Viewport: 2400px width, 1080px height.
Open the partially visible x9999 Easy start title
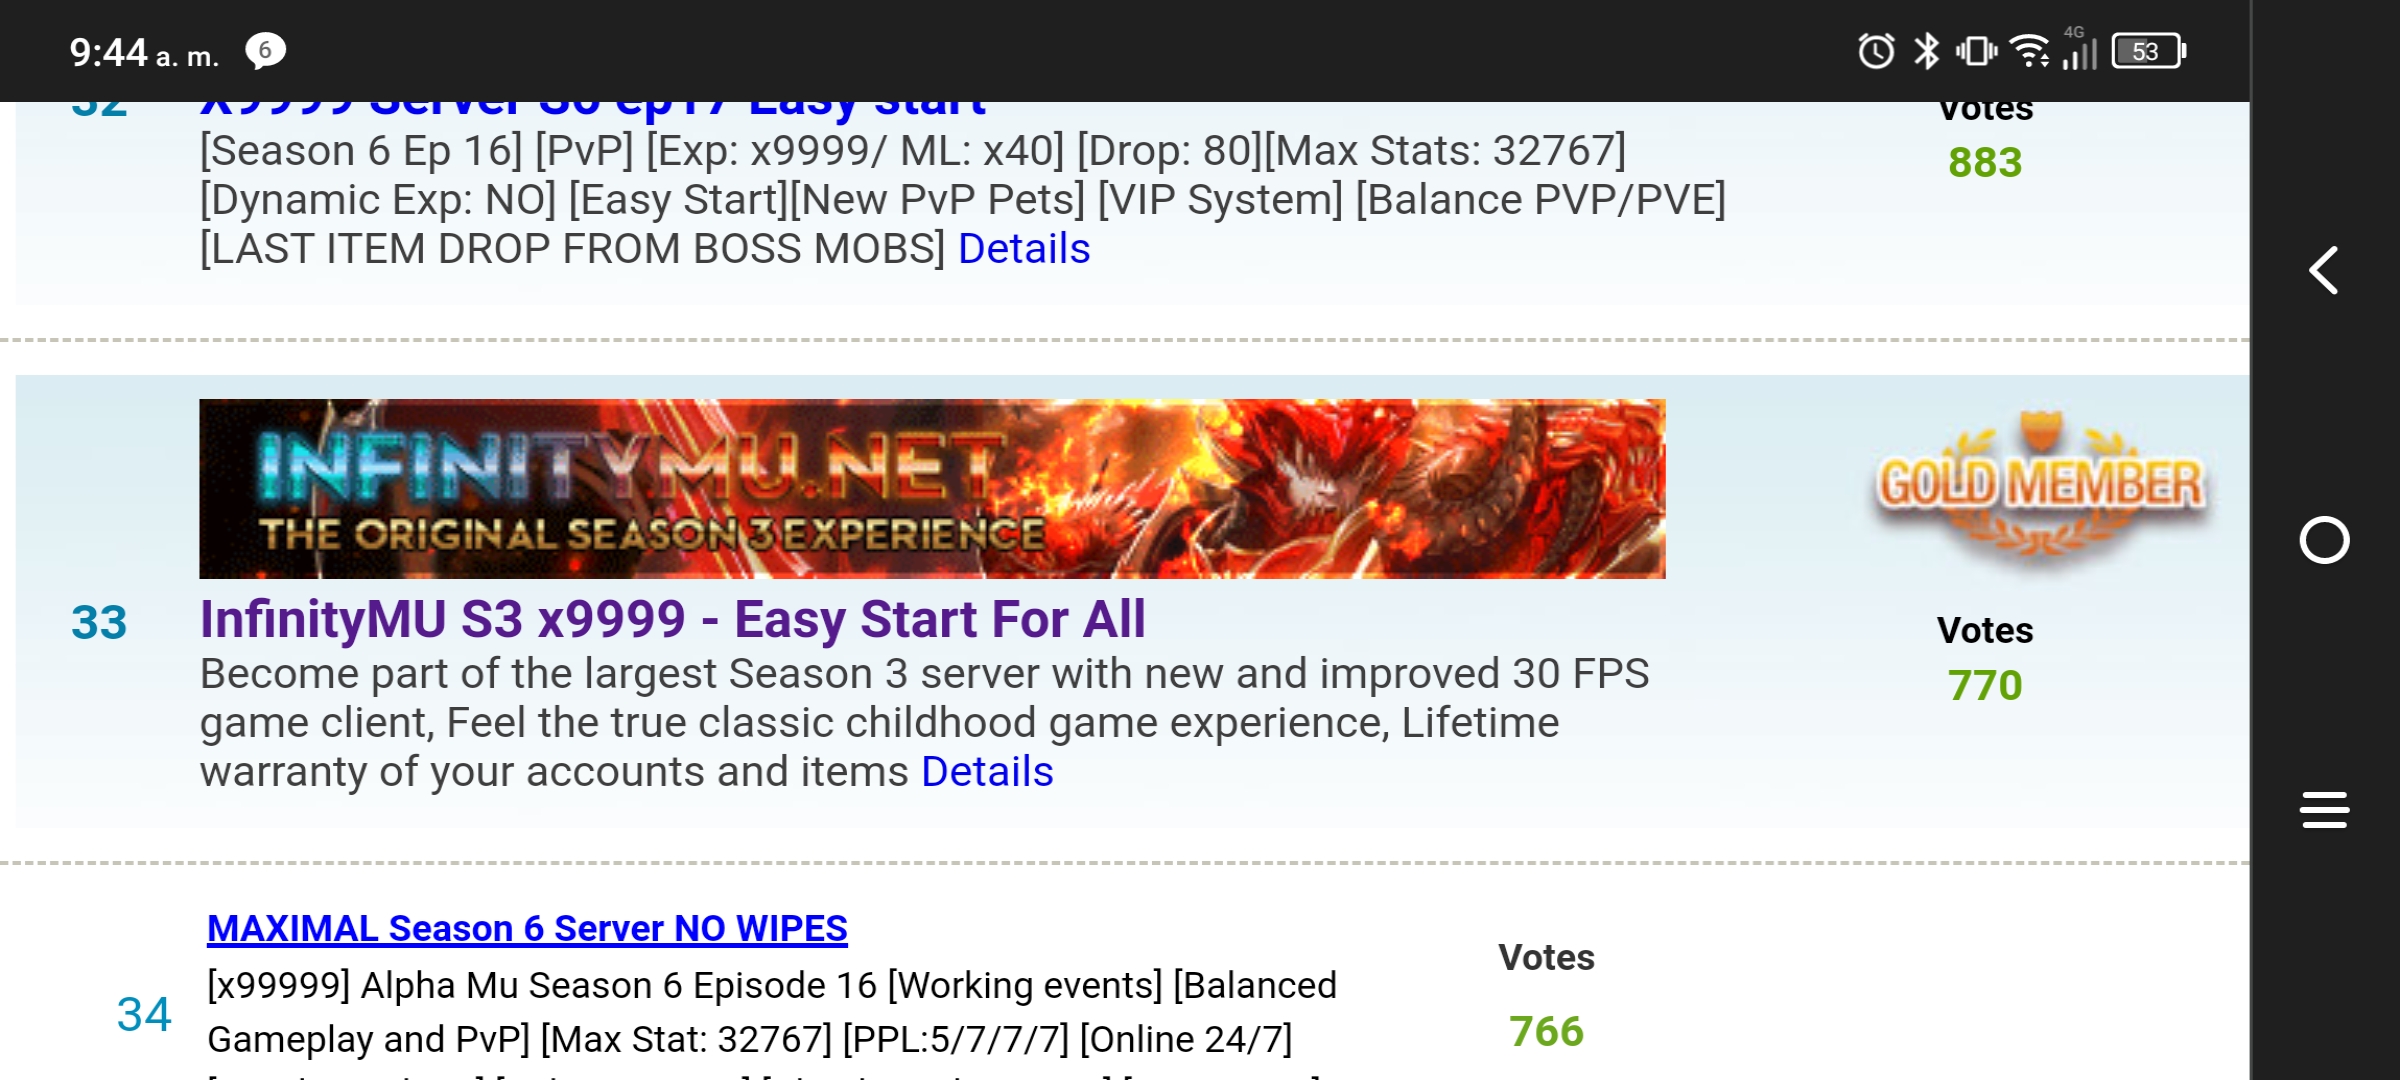[592, 108]
